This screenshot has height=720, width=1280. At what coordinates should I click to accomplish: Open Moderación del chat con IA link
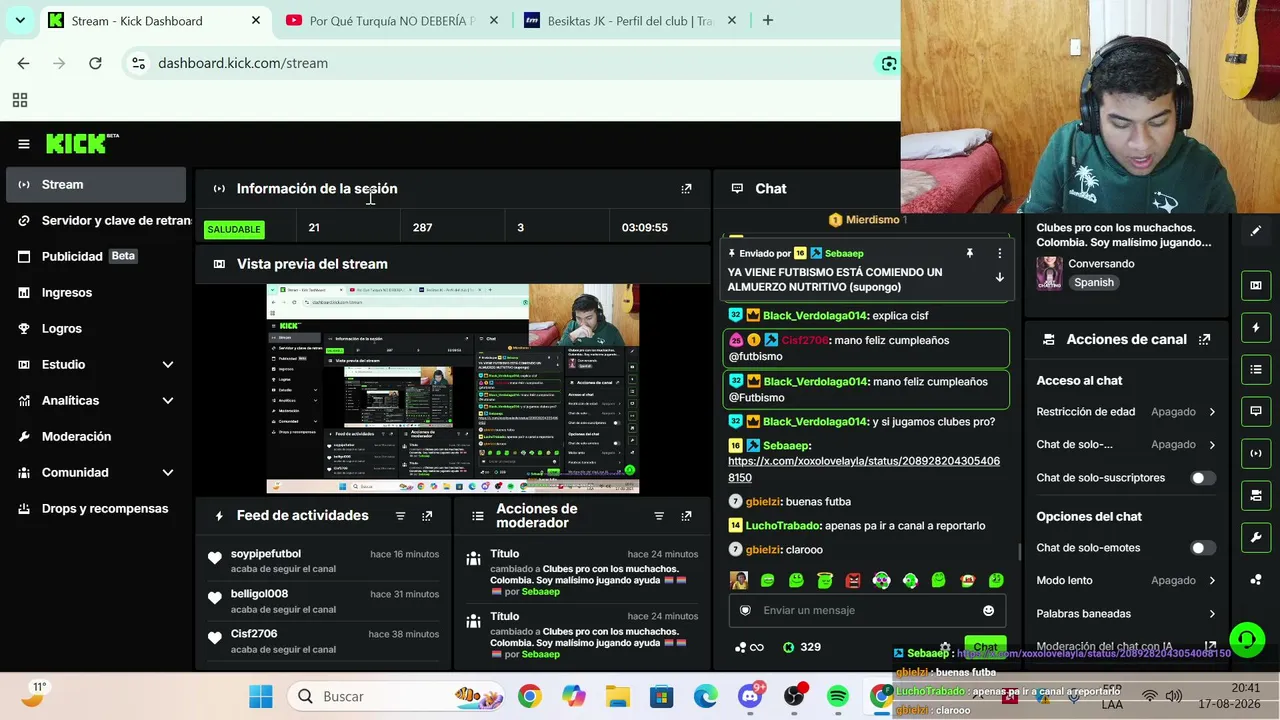pos(1126,647)
